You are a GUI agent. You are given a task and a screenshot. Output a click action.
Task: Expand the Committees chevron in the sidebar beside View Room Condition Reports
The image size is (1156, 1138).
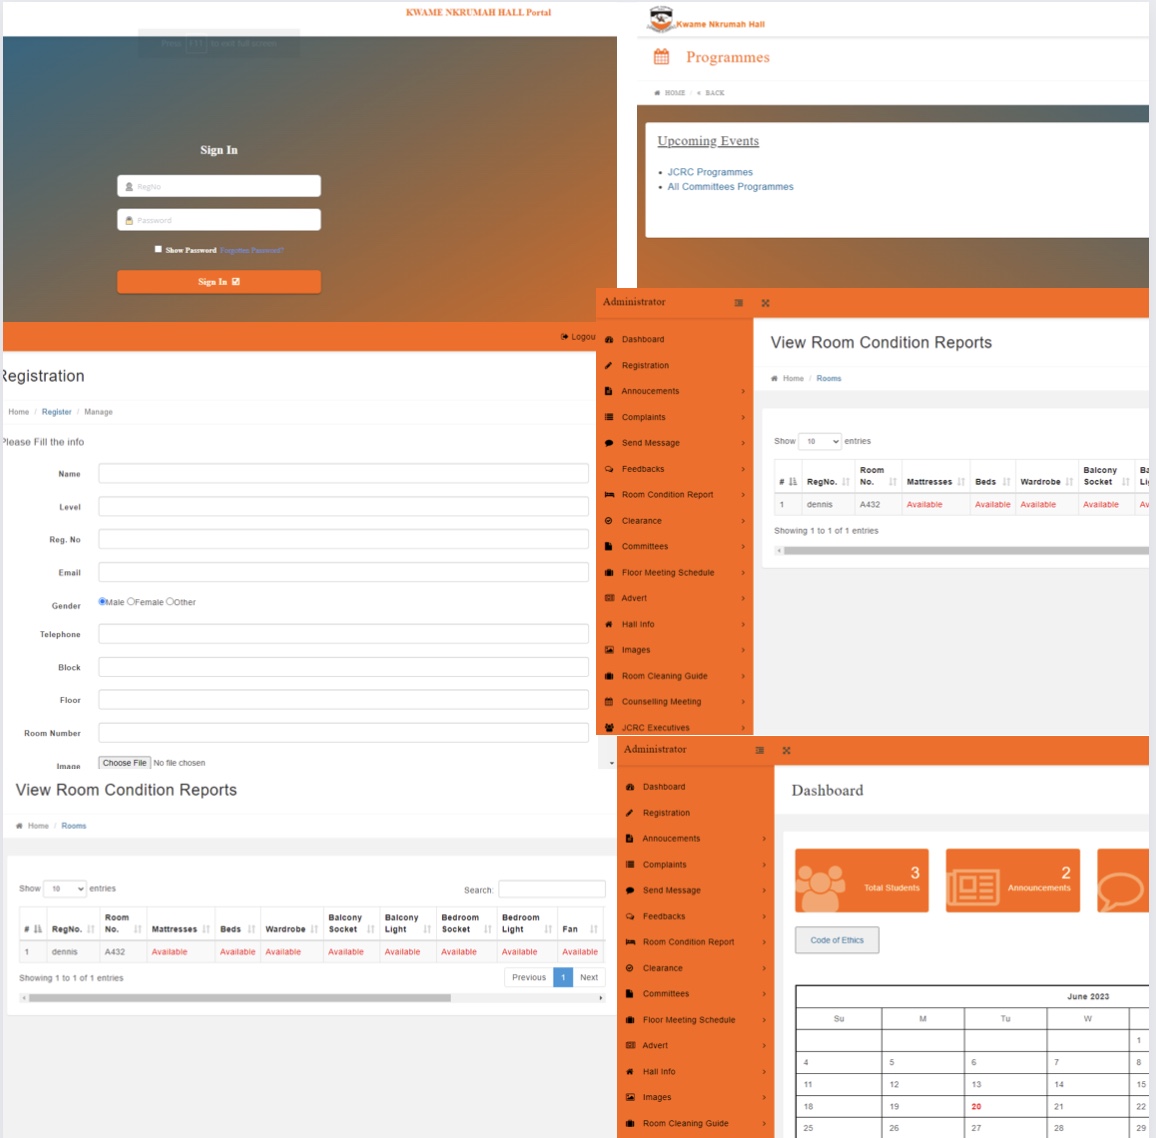pyautogui.click(x=743, y=547)
